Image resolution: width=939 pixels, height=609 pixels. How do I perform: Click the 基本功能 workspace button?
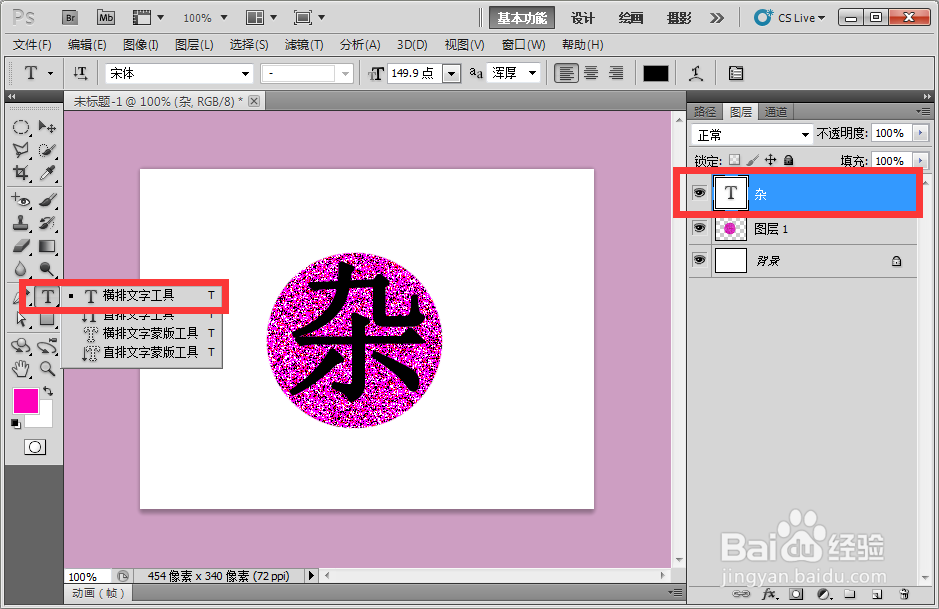[522, 17]
